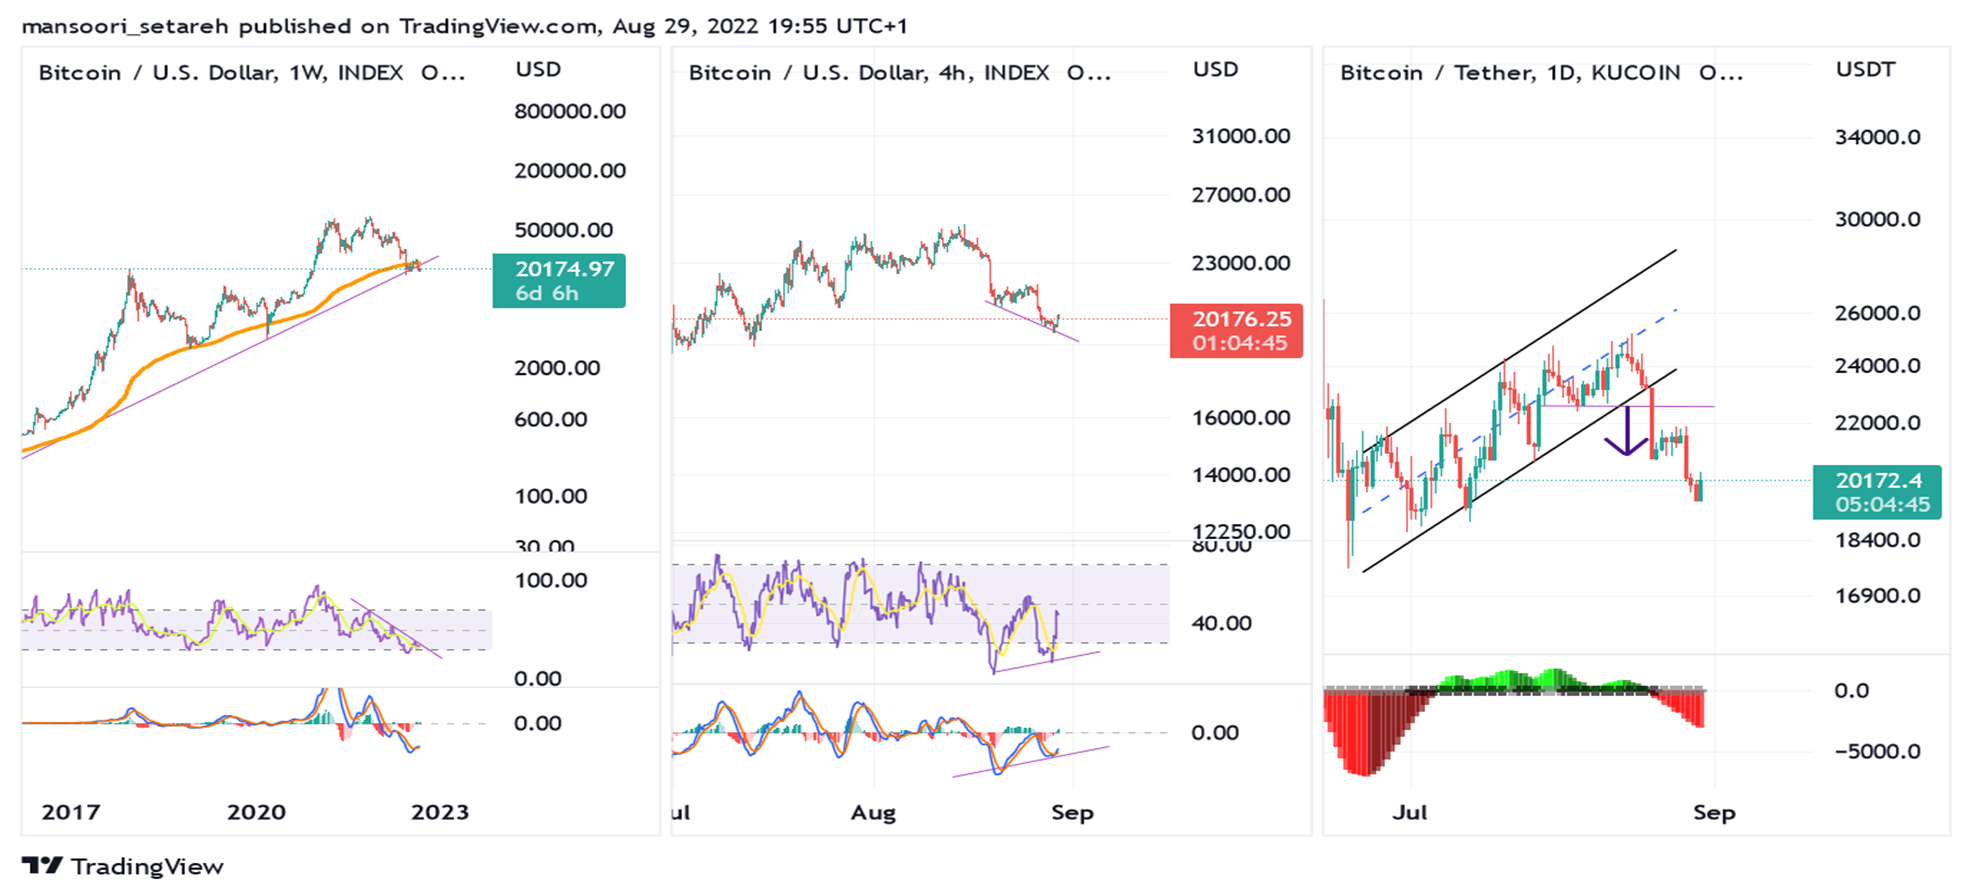Click the red 20176.25 price label
Screen dimensions: 1972x896
(x=1237, y=330)
